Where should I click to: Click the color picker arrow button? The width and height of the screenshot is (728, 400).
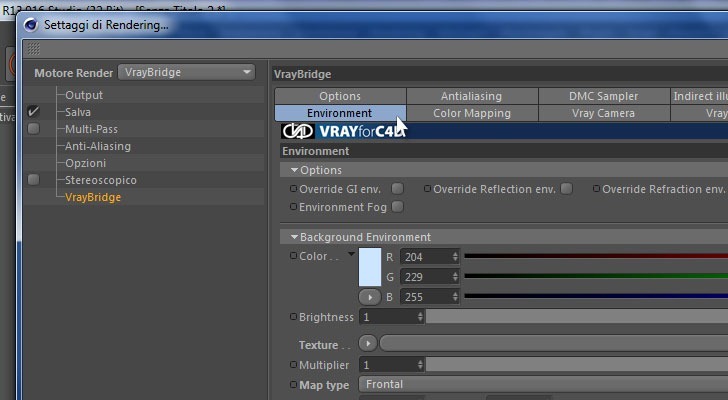point(370,297)
